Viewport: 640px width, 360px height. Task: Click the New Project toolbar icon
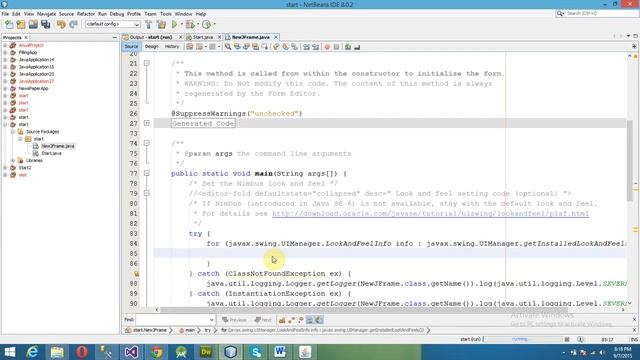[21, 24]
